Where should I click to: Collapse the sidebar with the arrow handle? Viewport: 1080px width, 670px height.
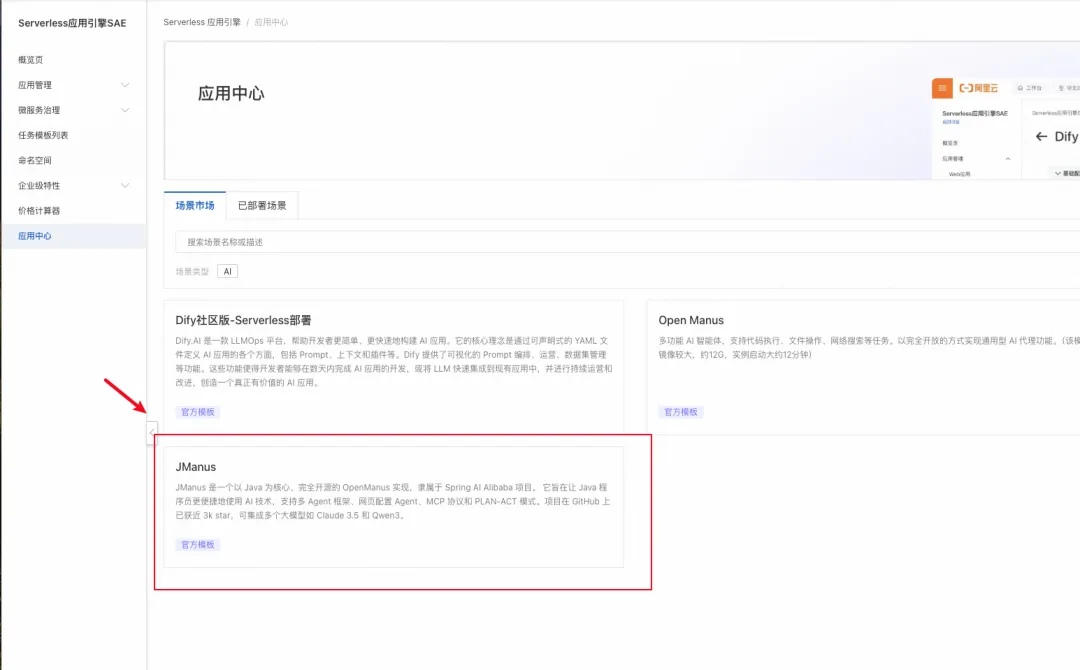click(152, 433)
